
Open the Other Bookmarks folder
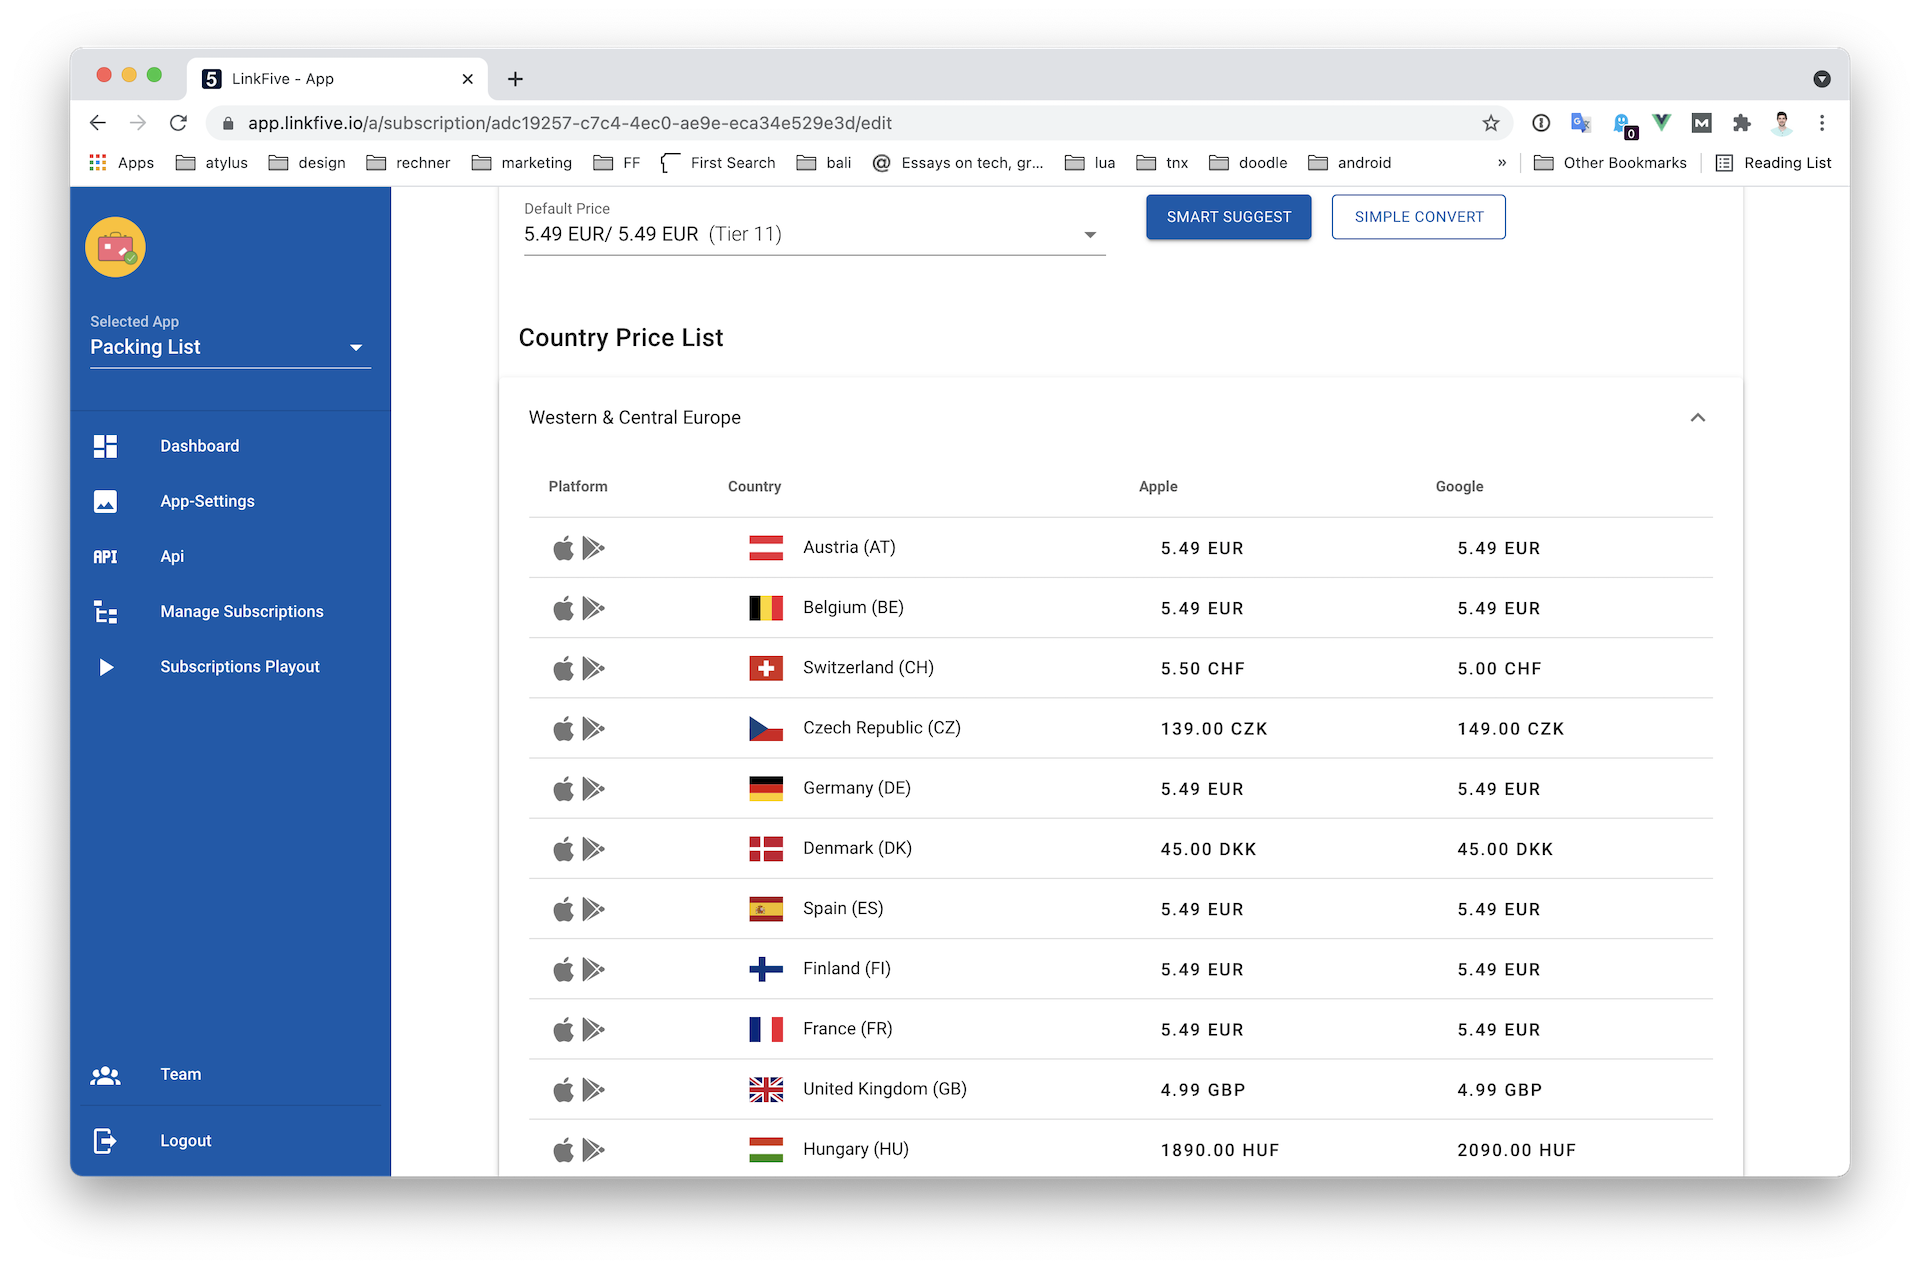click(1610, 163)
